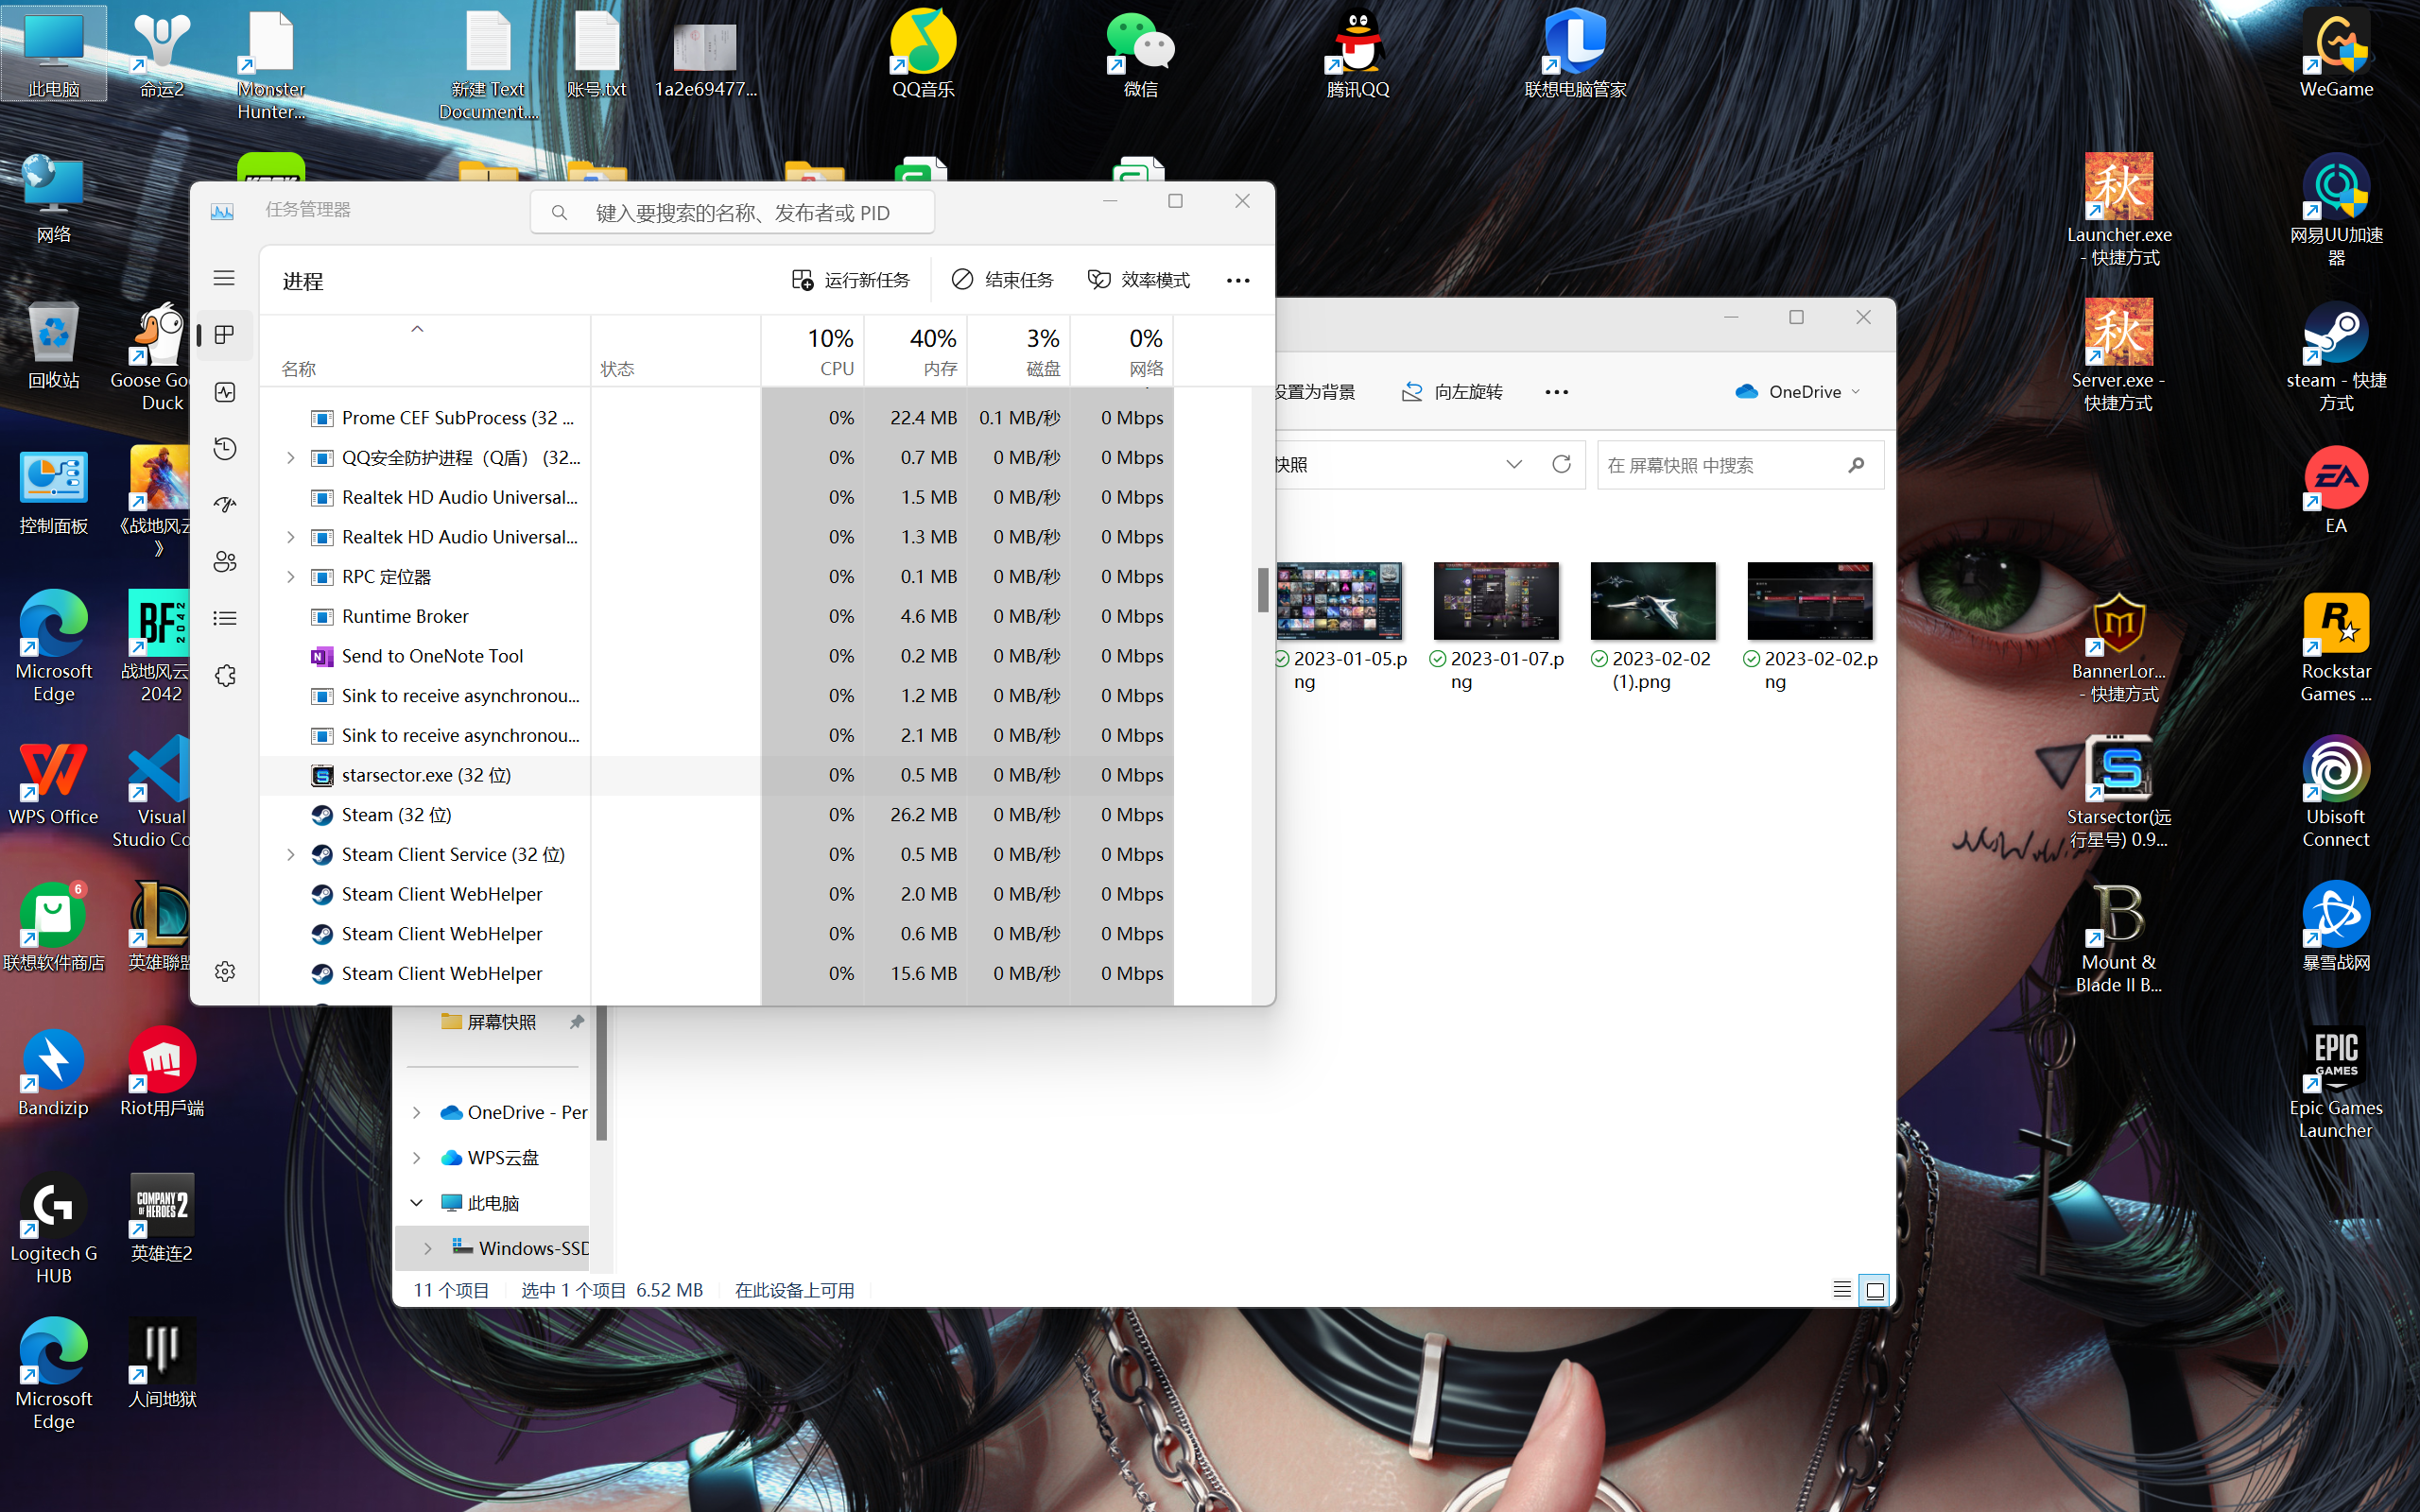Viewport: 2420px width, 1512px height.
Task: Open the Services tab in Task Manager sidebar
Action: [x=225, y=676]
